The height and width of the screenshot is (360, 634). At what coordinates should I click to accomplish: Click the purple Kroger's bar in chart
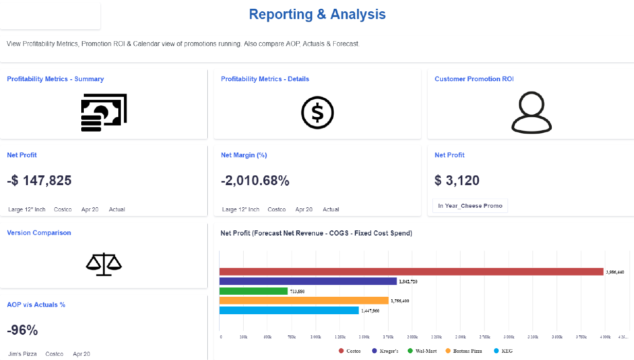coord(308,281)
